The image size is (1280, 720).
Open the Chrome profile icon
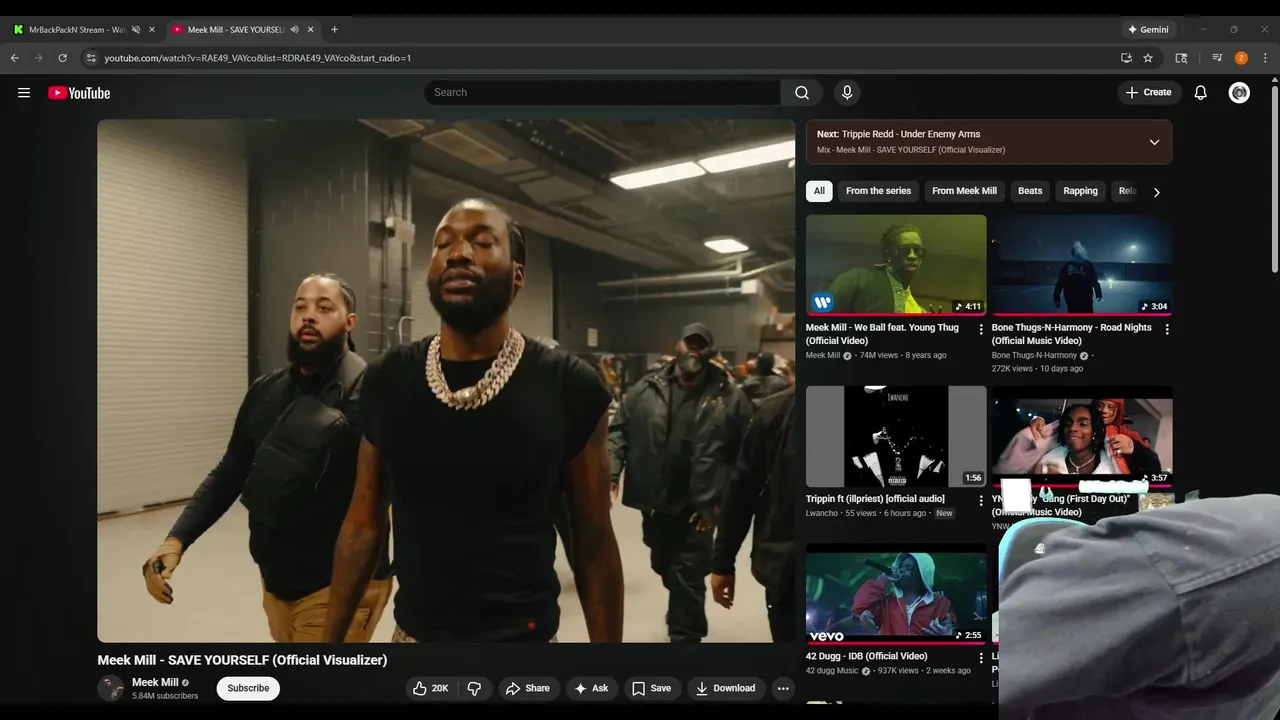1241,58
